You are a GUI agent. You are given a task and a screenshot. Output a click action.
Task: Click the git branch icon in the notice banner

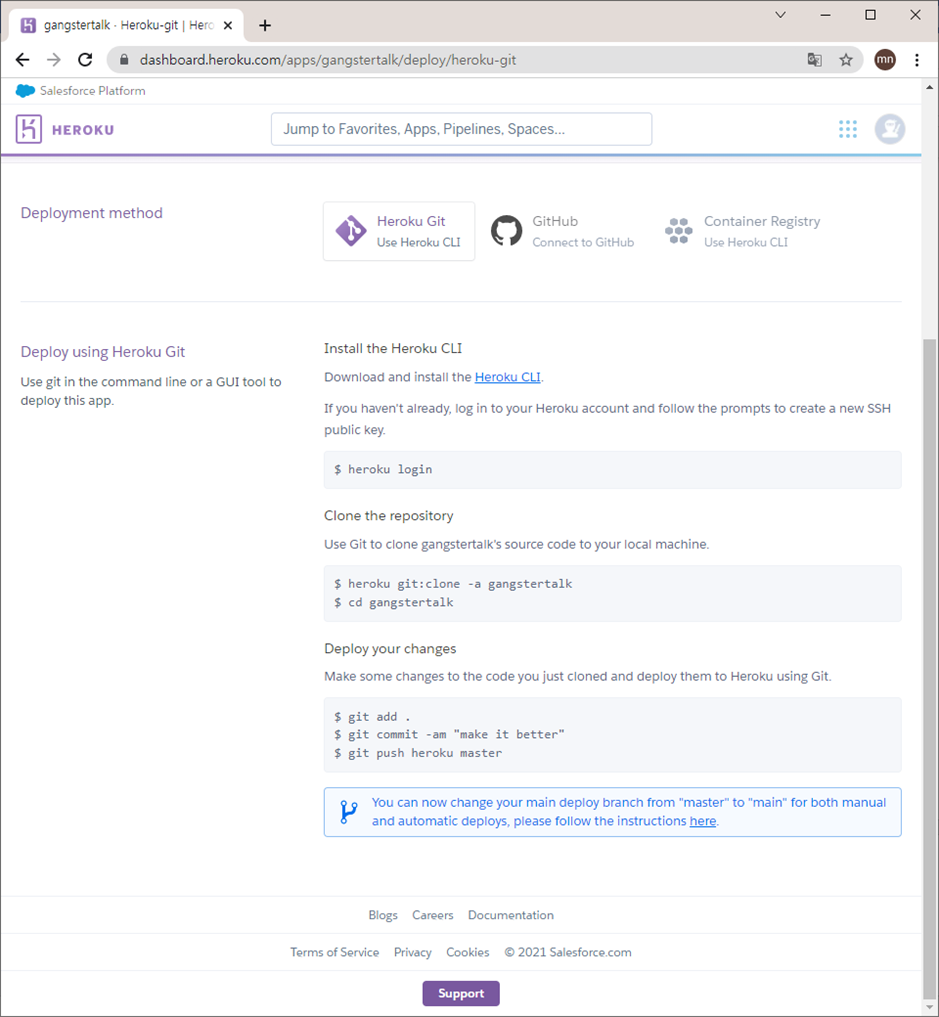click(x=349, y=811)
